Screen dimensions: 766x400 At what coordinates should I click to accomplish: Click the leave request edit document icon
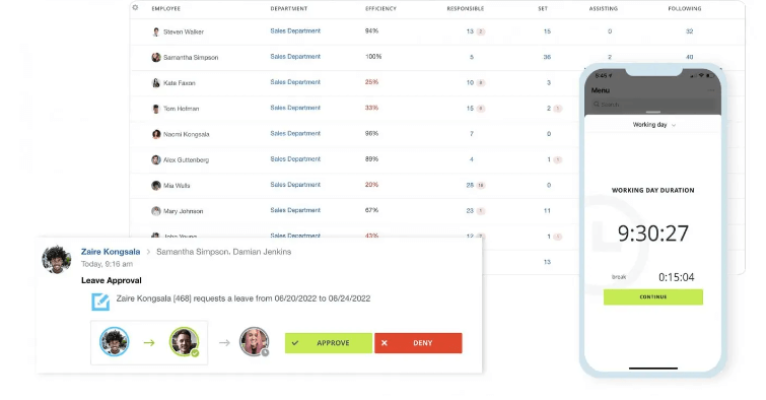100,301
